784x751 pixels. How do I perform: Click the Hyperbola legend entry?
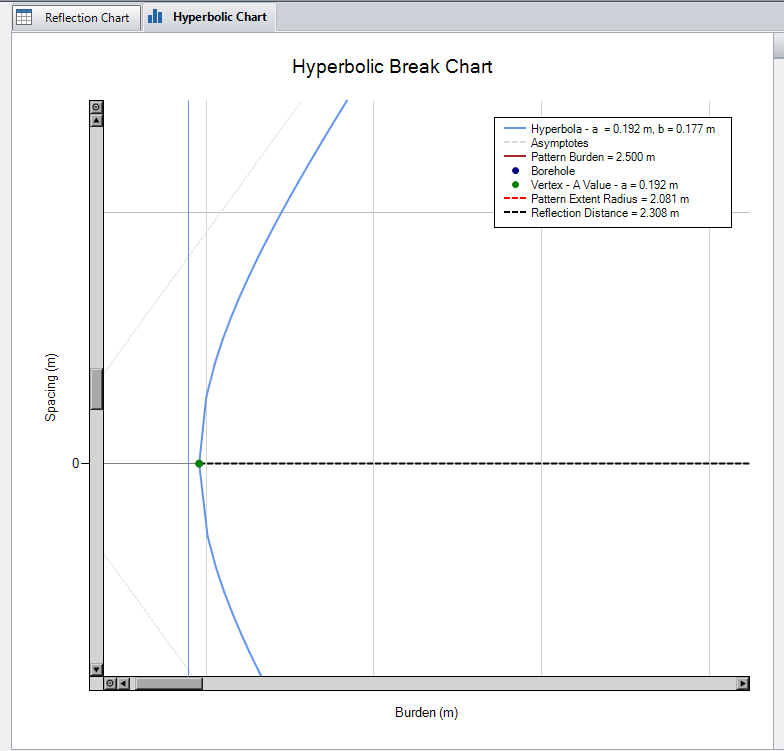pyautogui.click(x=610, y=129)
